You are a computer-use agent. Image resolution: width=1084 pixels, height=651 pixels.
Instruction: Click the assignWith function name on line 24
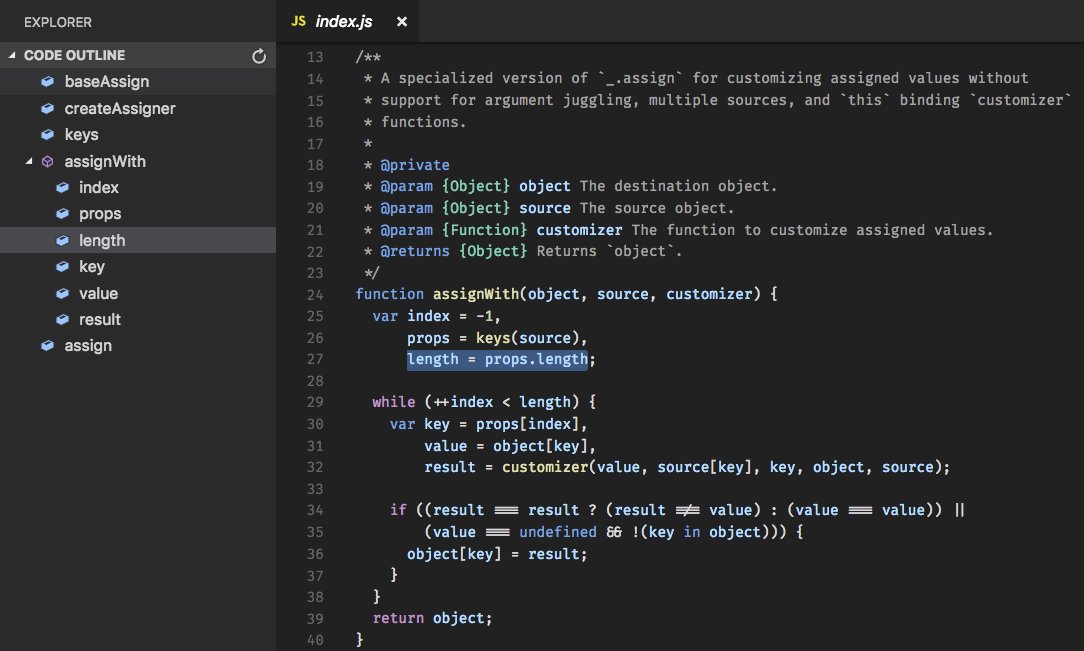[476, 294]
